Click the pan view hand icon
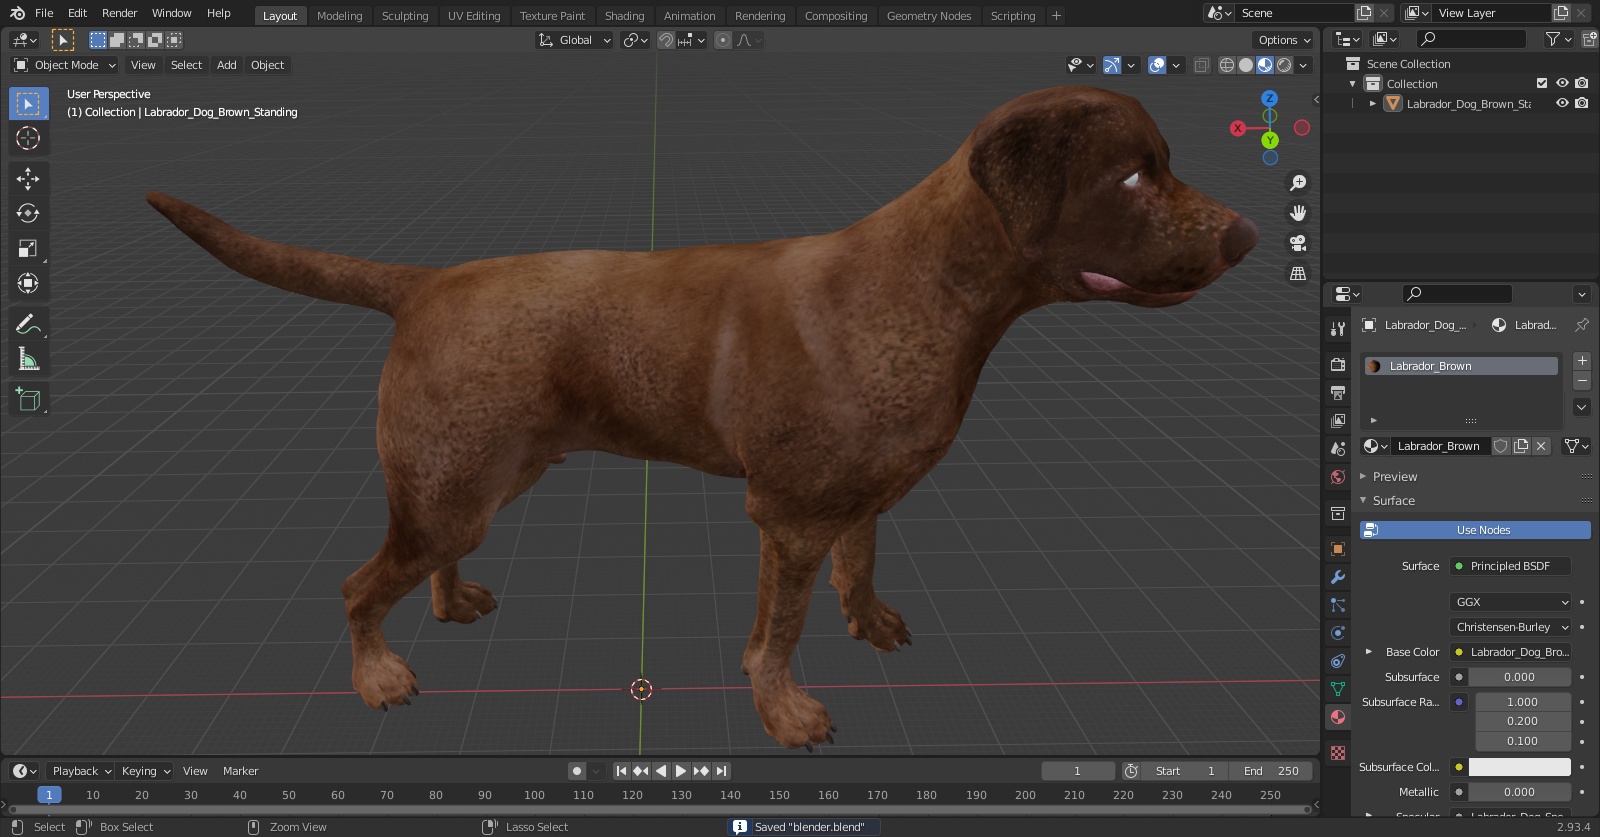This screenshot has width=1600, height=837. 1298,213
